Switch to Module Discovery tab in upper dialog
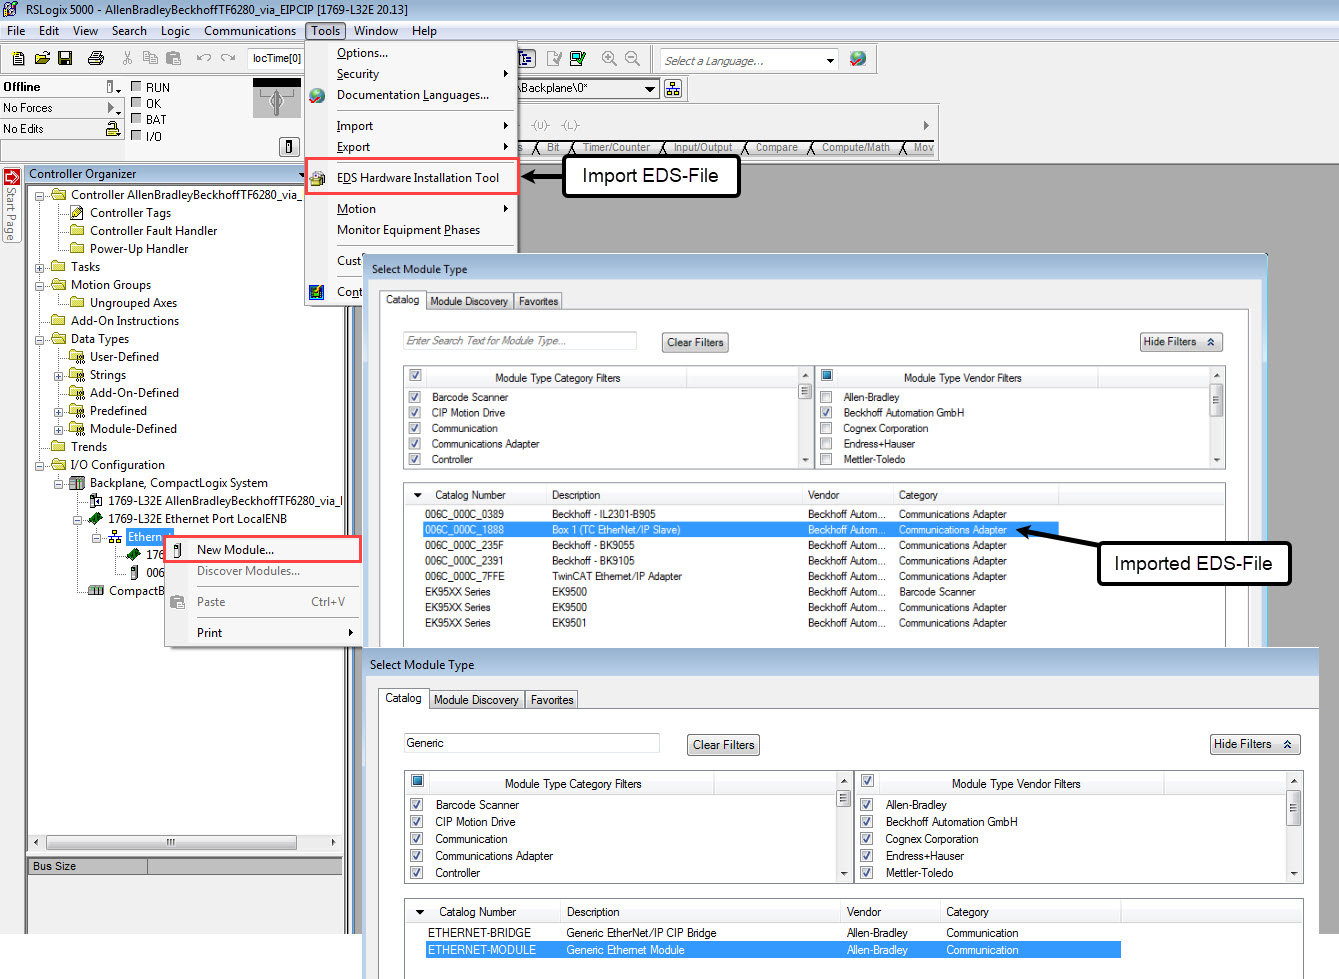Screen dimensions: 1339x979 [469, 301]
